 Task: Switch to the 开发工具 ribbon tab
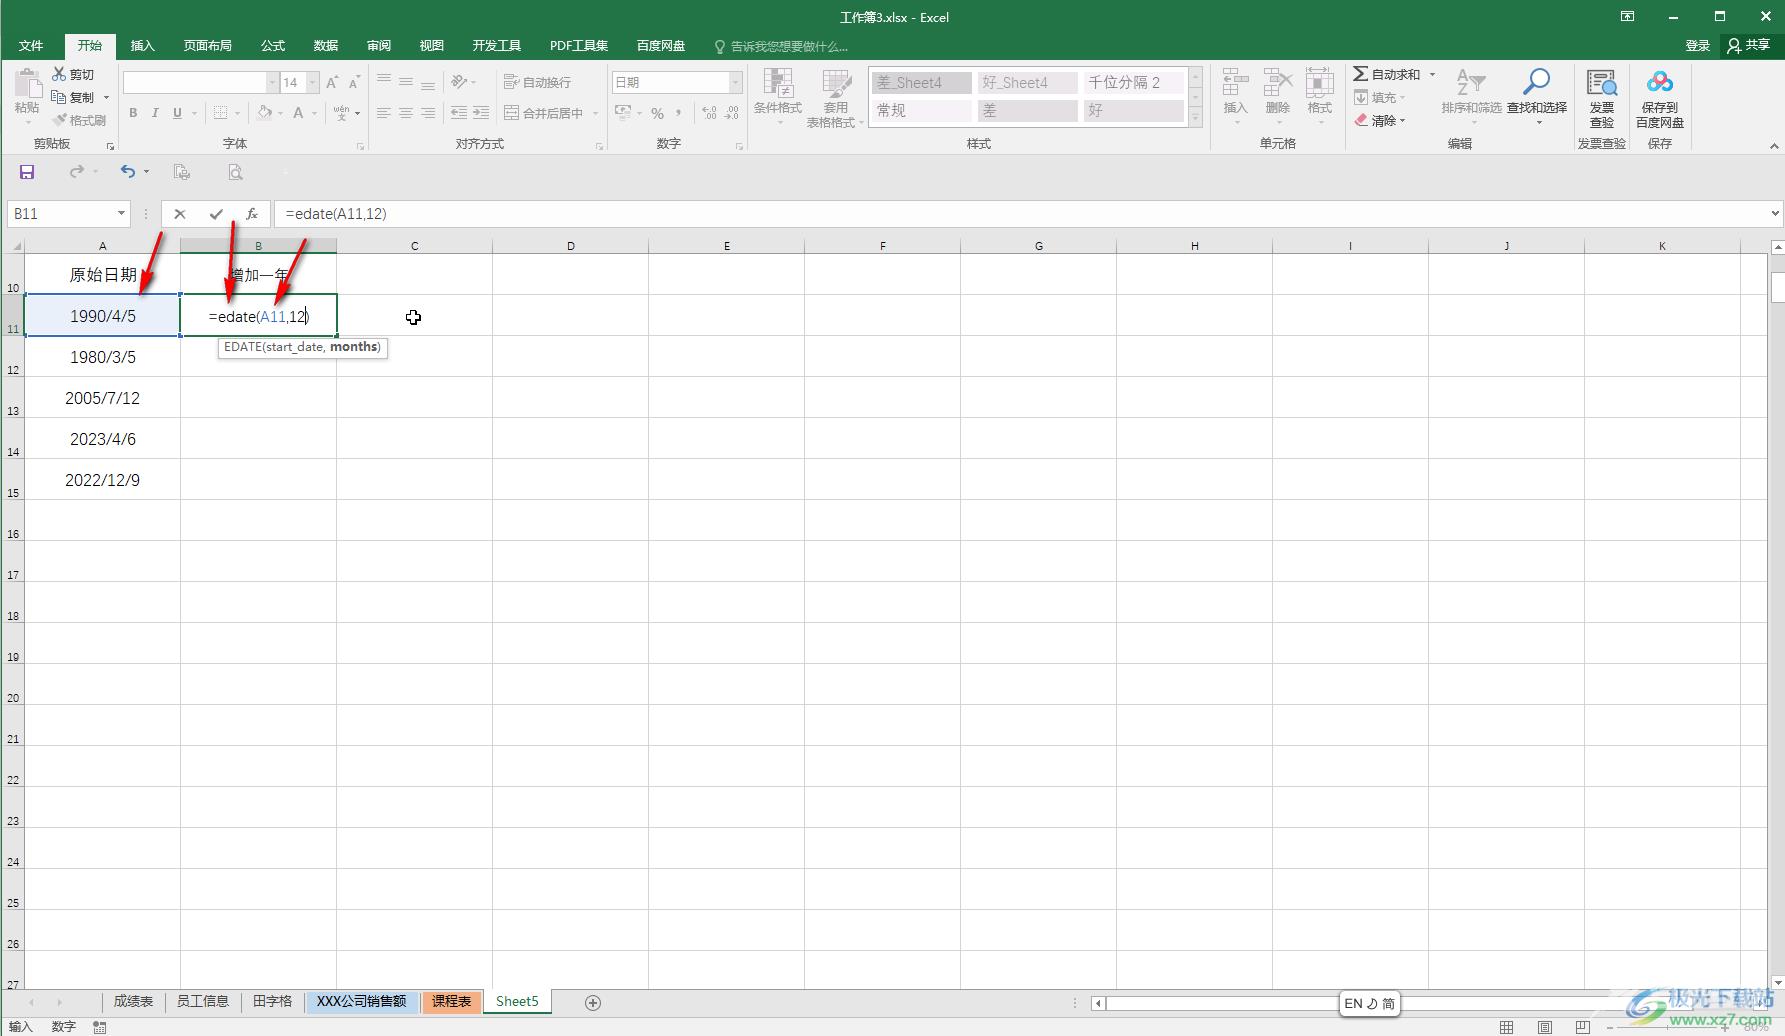click(497, 46)
